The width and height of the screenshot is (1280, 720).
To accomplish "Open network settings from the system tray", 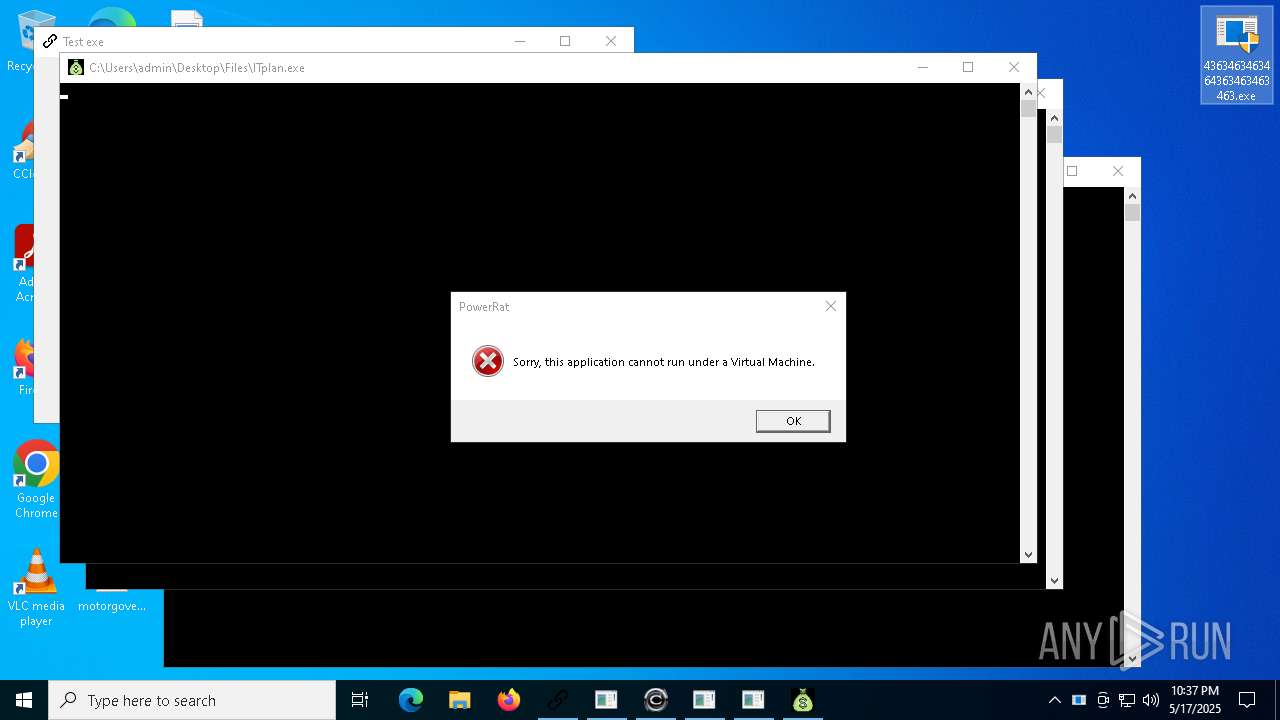I will click(x=1127, y=700).
